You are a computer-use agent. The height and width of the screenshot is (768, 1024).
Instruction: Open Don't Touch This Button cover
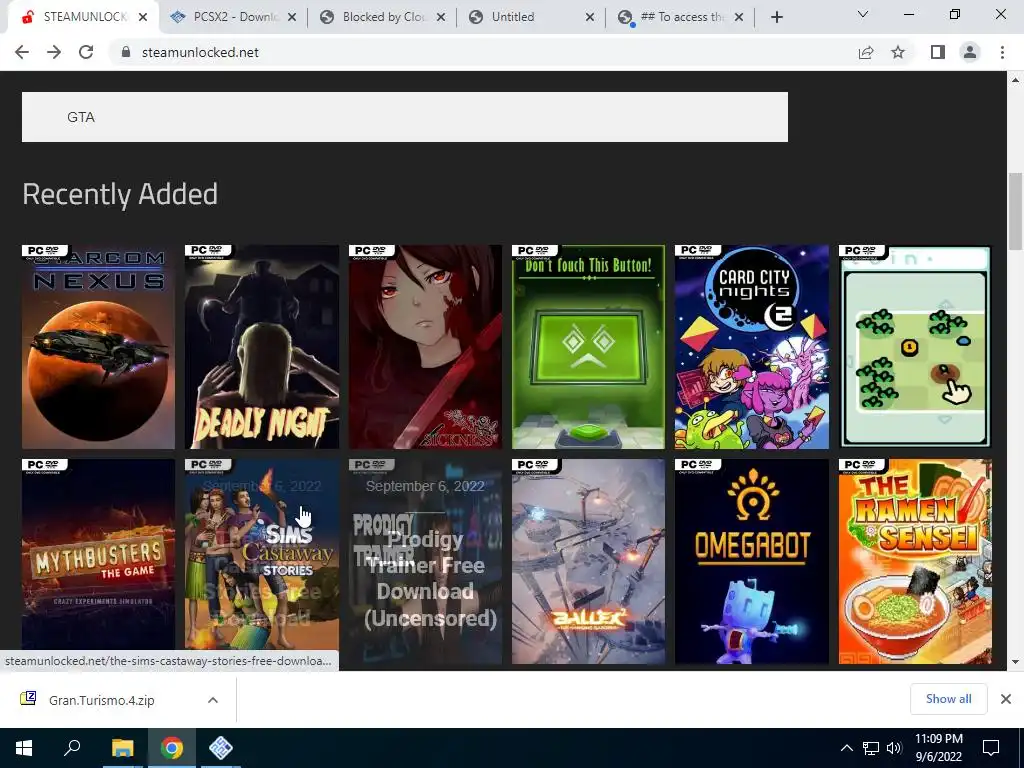pyautogui.click(x=588, y=347)
